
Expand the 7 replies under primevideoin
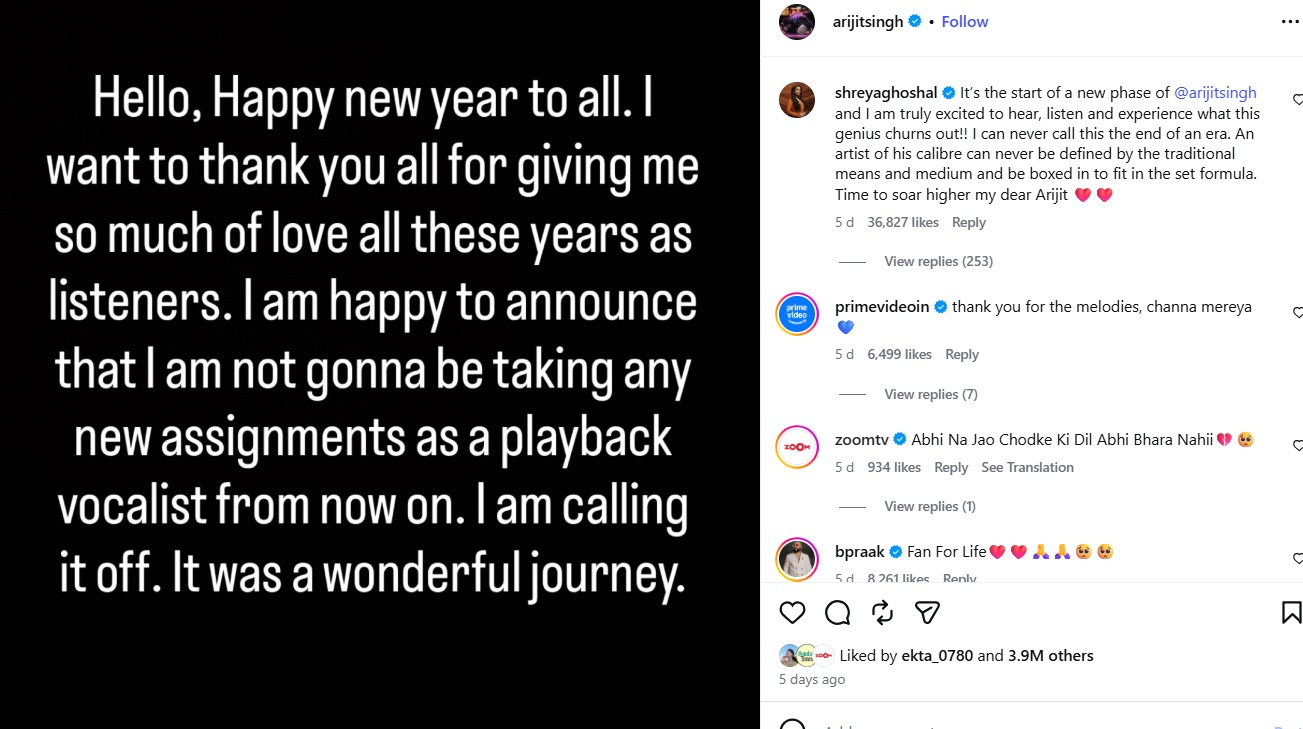coord(930,394)
